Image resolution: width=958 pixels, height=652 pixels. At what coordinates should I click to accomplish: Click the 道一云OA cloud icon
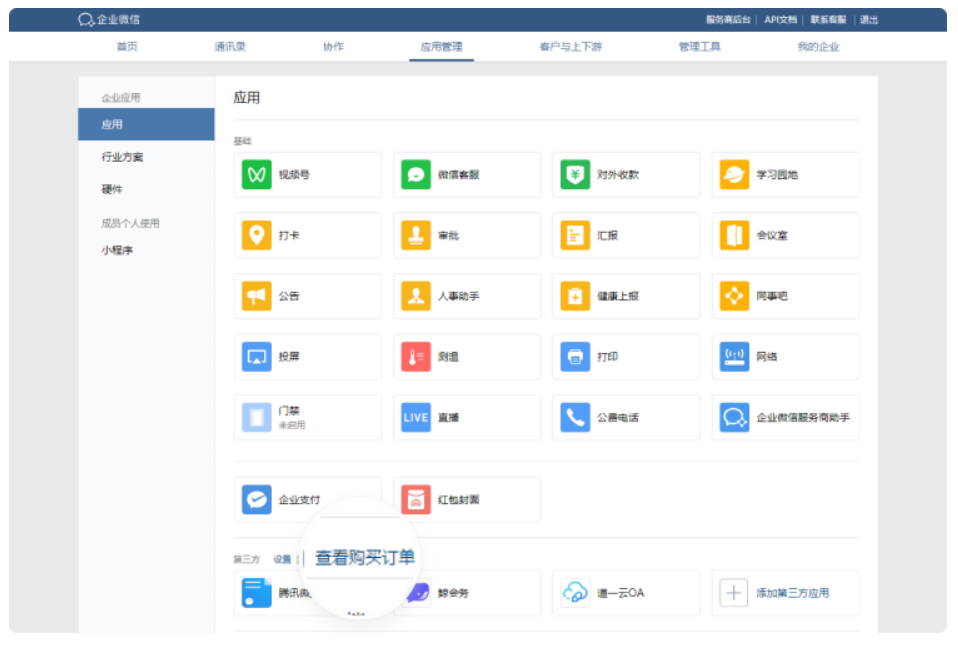575,593
